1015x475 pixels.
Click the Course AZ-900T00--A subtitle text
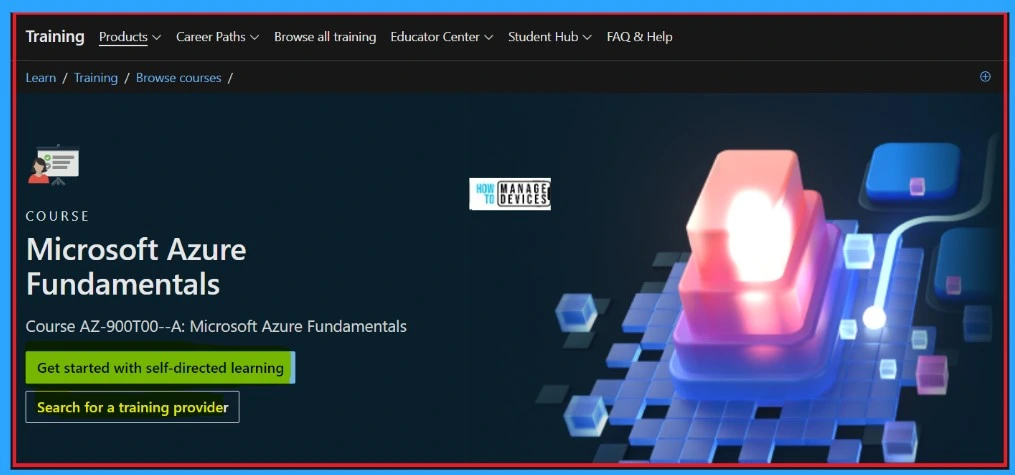point(216,326)
